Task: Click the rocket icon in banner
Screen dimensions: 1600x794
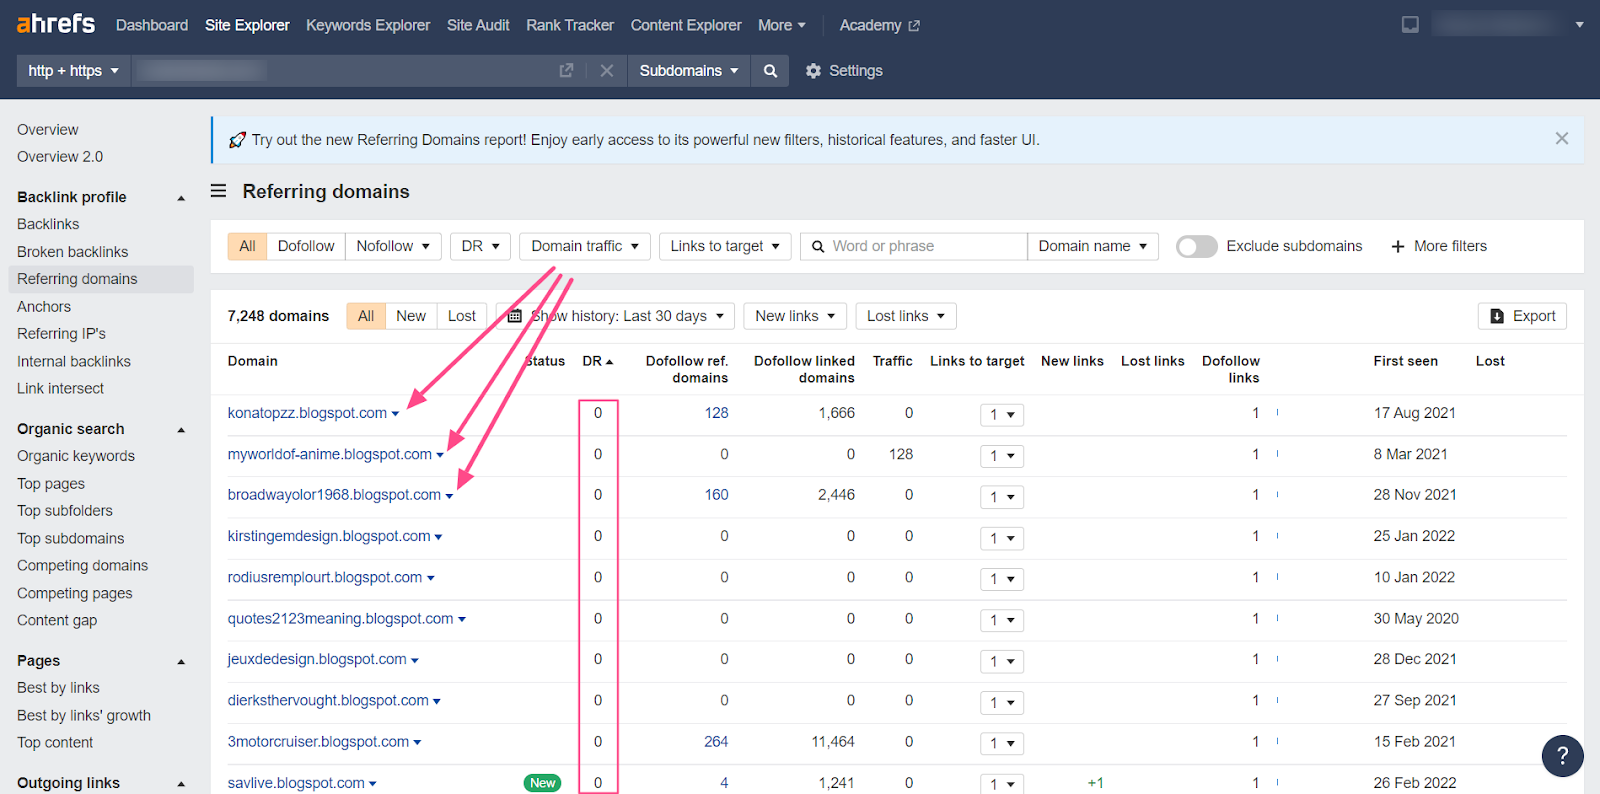Action: (x=237, y=140)
